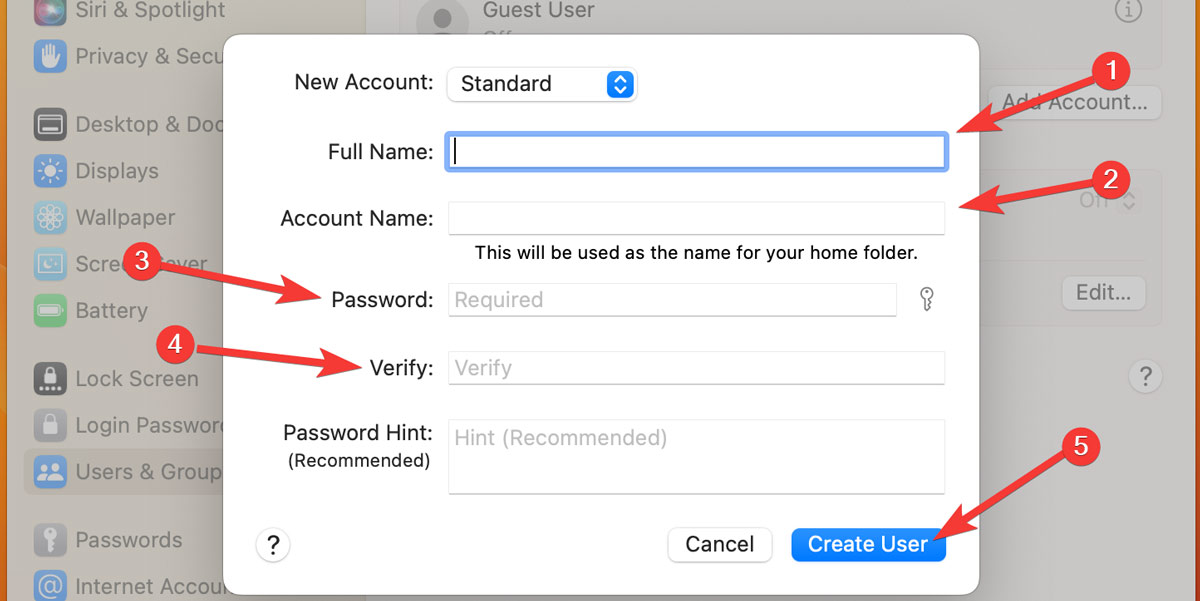Click the Lock Screen sidebar icon

[x=50, y=378]
